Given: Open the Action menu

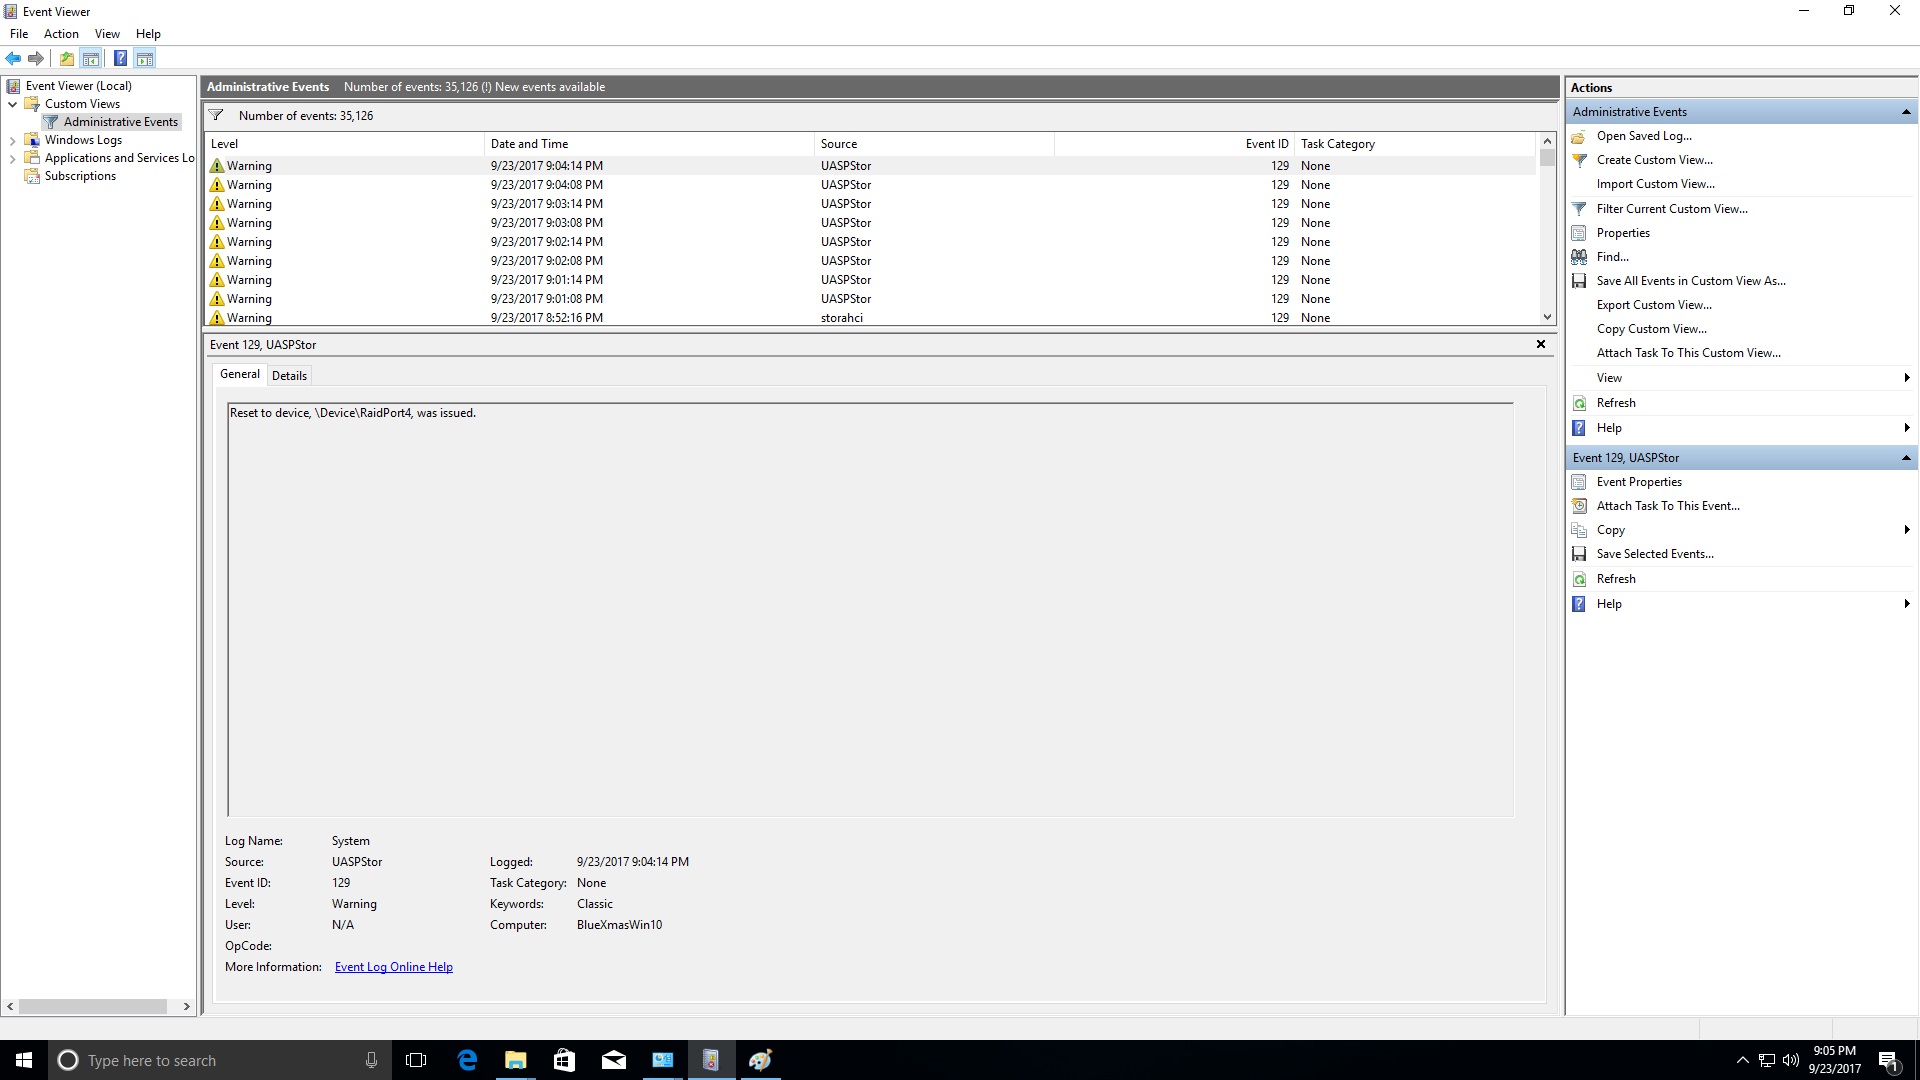Looking at the screenshot, I should click(61, 34).
